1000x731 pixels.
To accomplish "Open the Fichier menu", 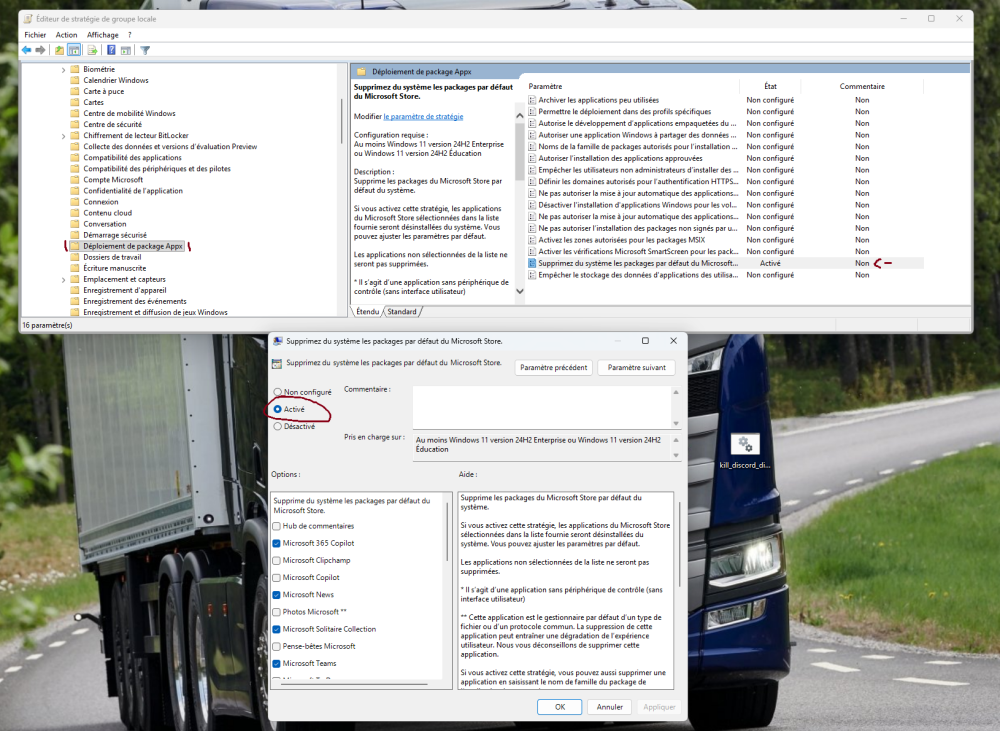I will coord(35,35).
